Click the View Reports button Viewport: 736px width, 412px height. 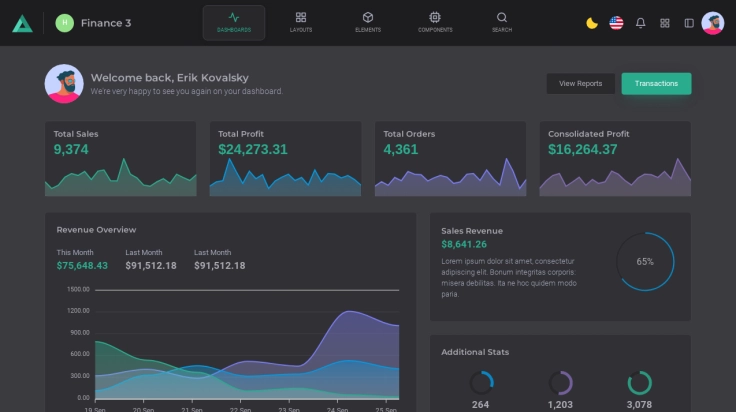580,84
